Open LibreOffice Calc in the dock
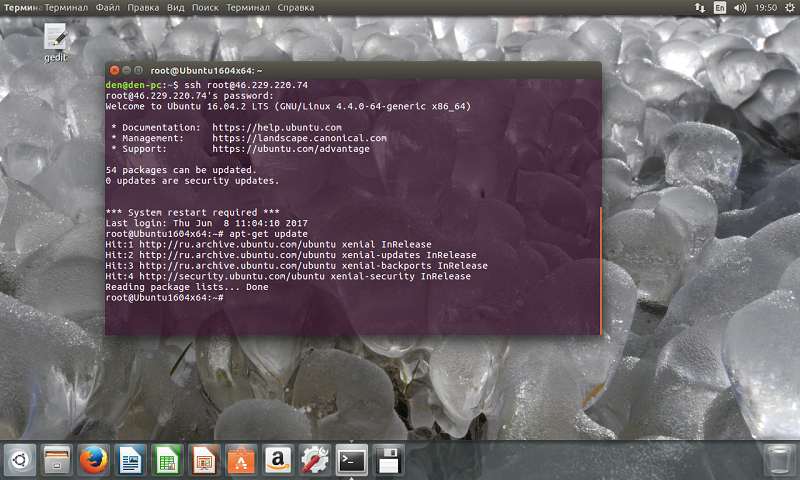The height and width of the screenshot is (480, 800). pos(167,460)
